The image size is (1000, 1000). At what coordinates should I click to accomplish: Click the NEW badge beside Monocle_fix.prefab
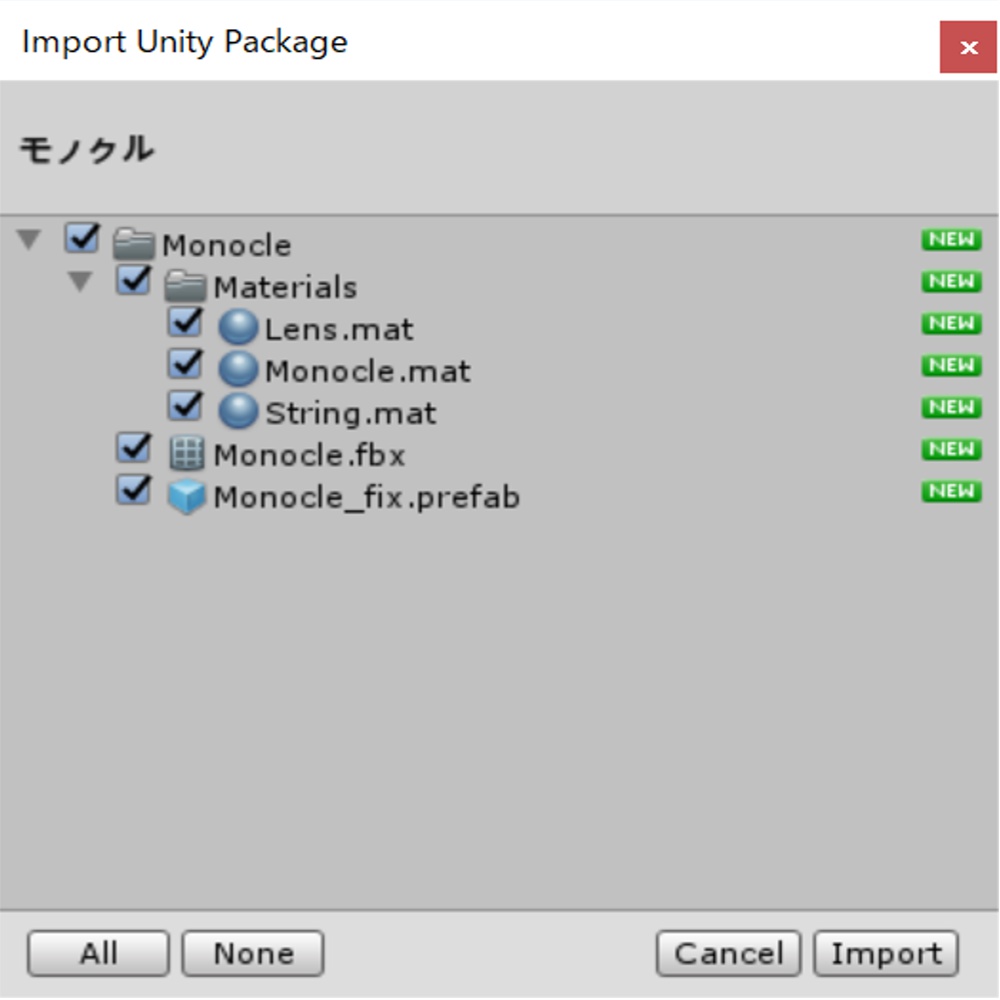click(951, 491)
